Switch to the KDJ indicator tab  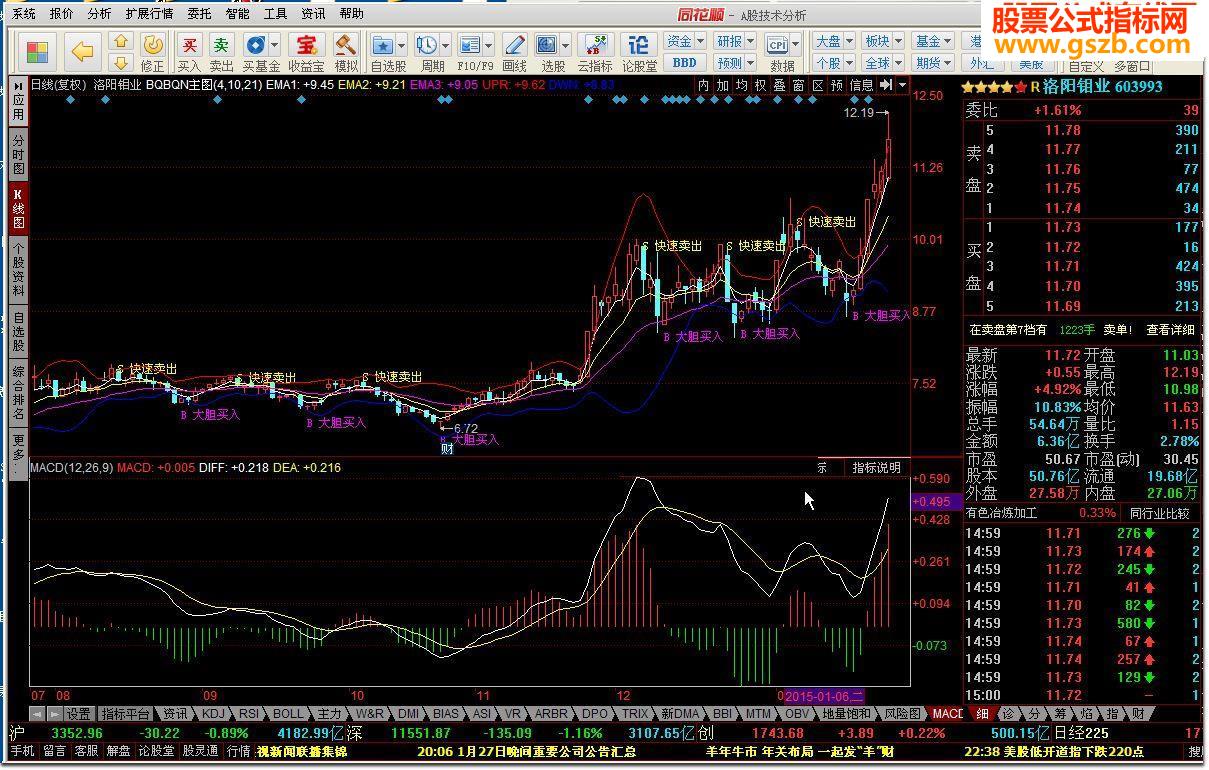213,714
